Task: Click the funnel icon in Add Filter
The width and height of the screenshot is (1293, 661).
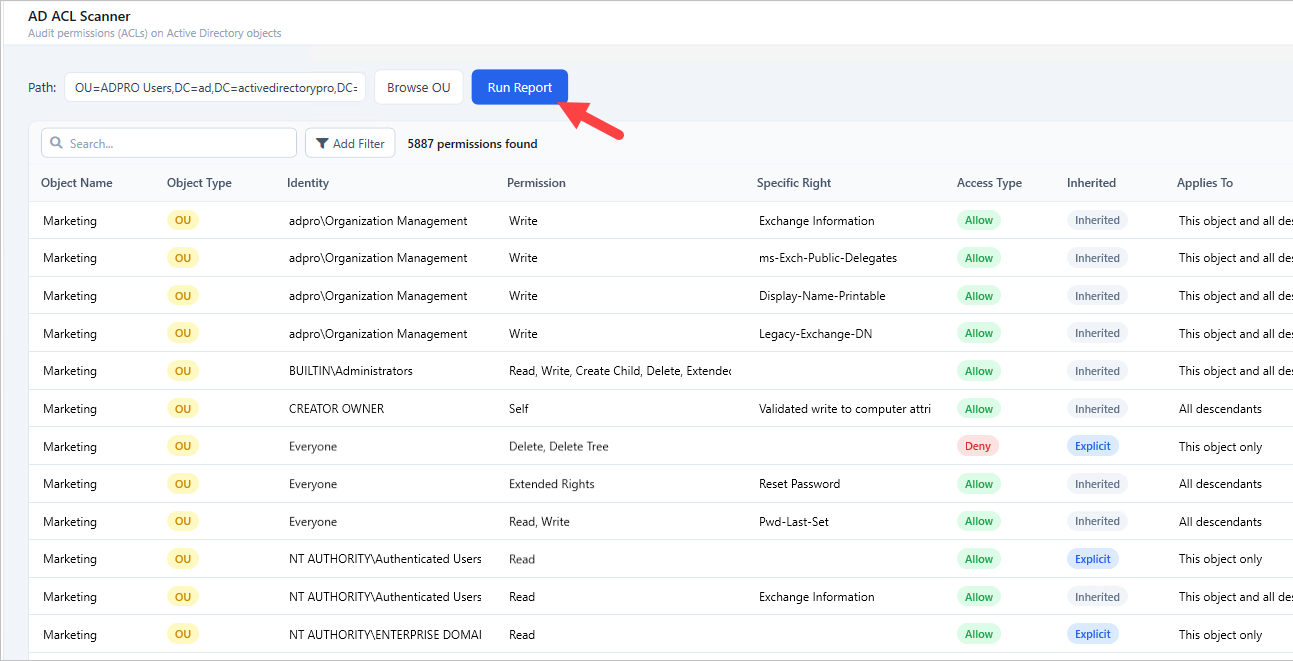Action: (x=322, y=143)
